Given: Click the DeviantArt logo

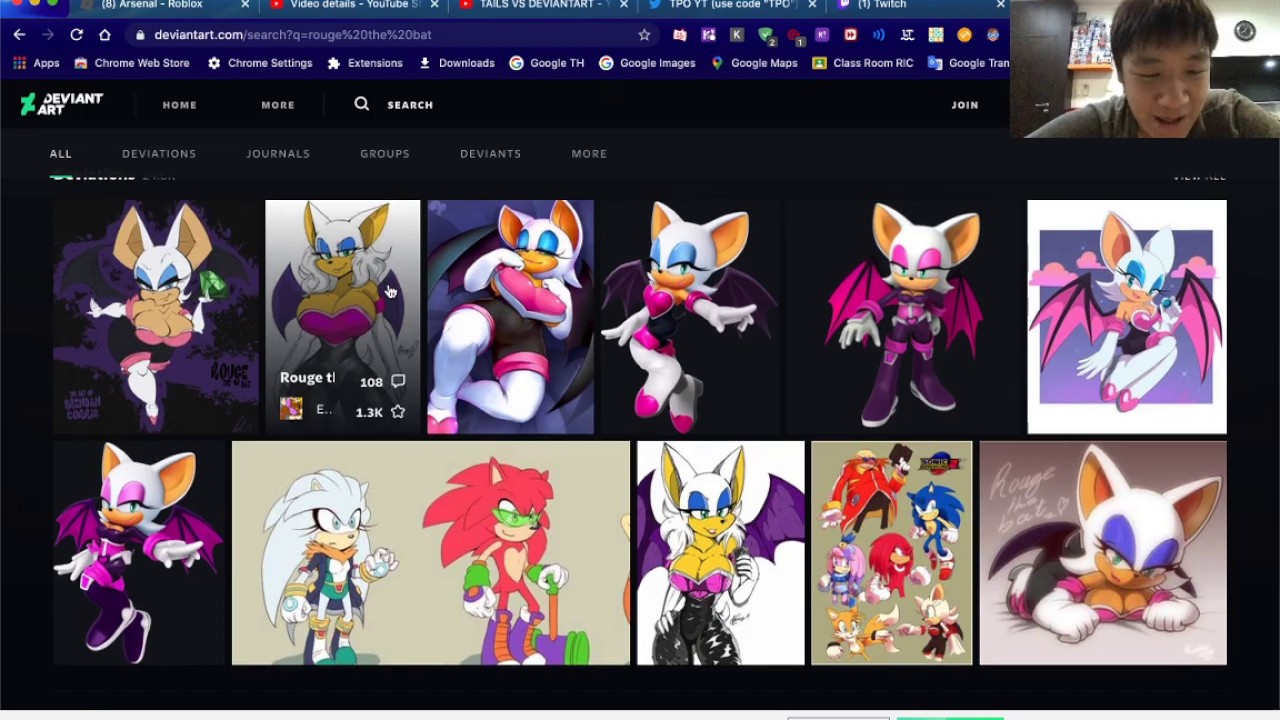Looking at the screenshot, I should (x=62, y=104).
